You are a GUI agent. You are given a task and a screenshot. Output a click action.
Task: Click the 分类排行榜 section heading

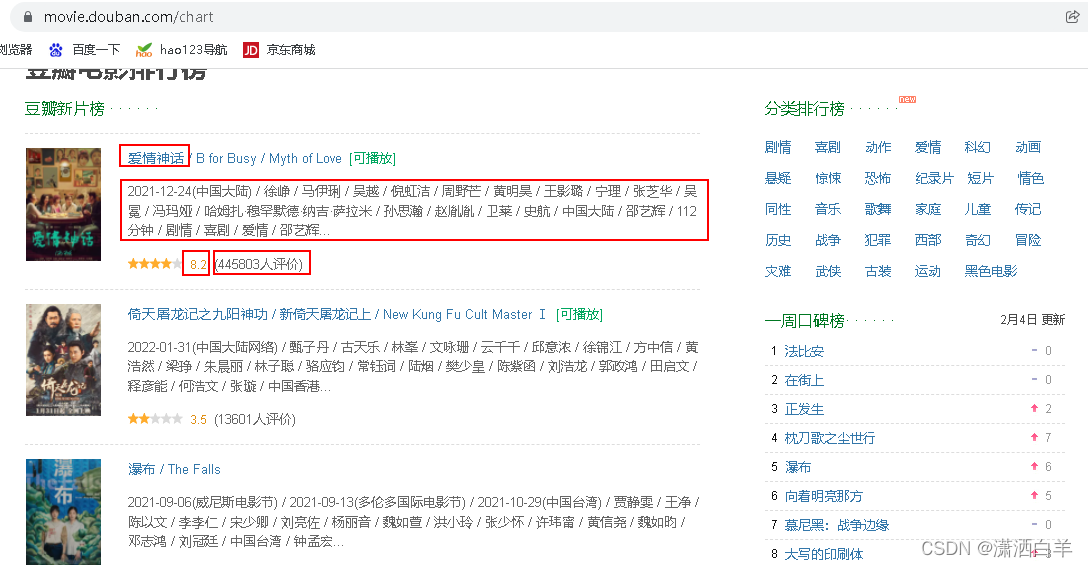(x=805, y=109)
